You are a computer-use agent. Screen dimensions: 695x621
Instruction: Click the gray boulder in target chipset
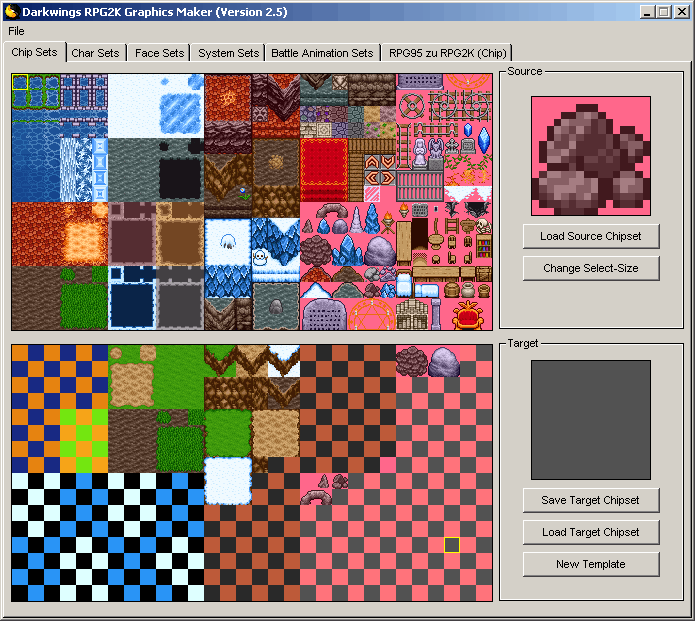pos(444,363)
